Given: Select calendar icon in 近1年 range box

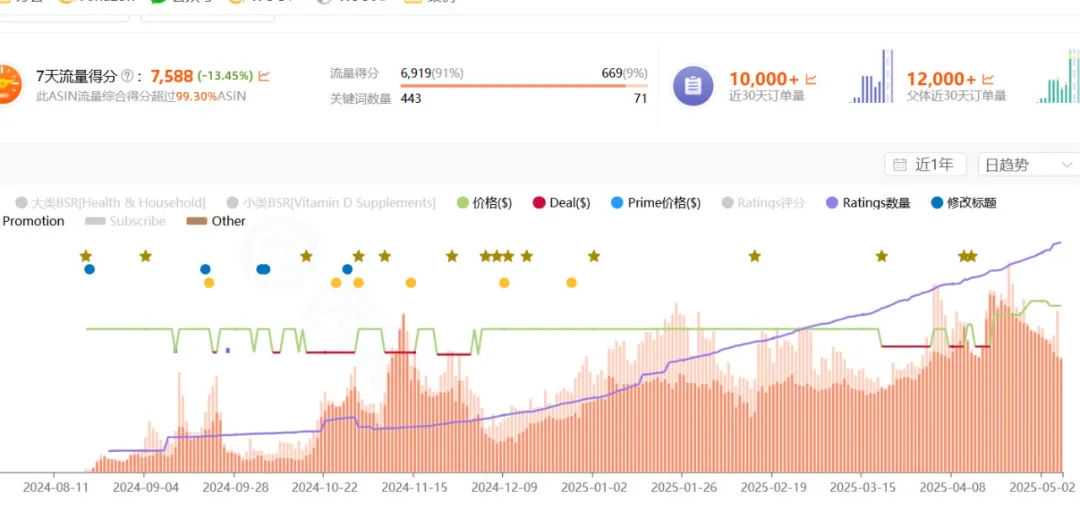Looking at the screenshot, I should click(x=900, y=165).
